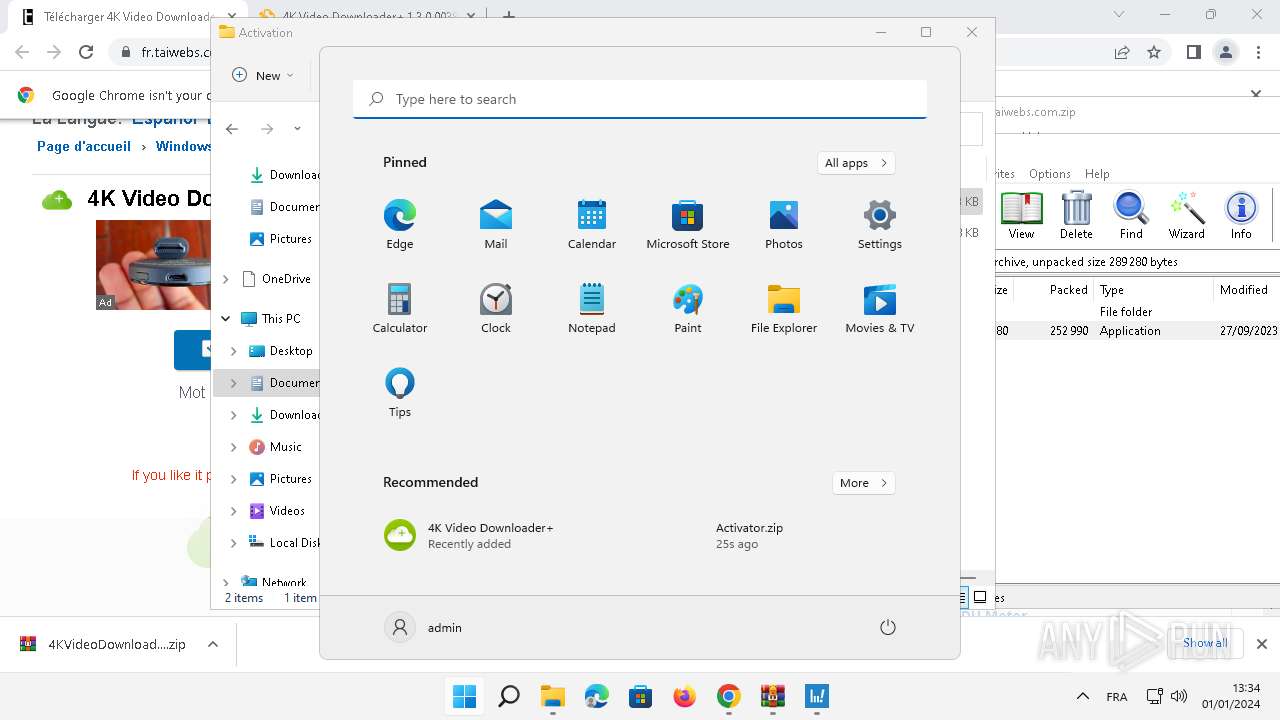Click the WinRAR Find toolbar icon

(1131, 216)
